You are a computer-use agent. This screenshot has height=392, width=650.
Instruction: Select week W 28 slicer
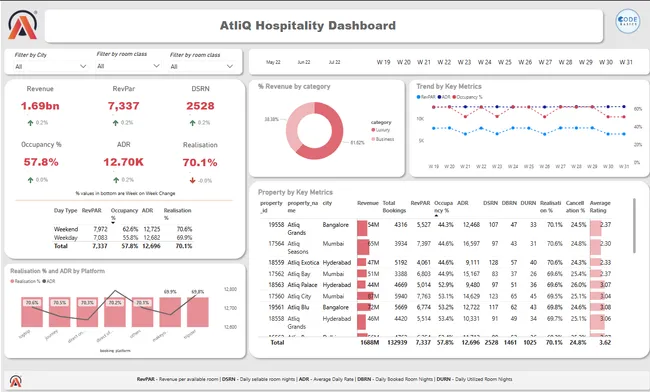pos(565,62)
